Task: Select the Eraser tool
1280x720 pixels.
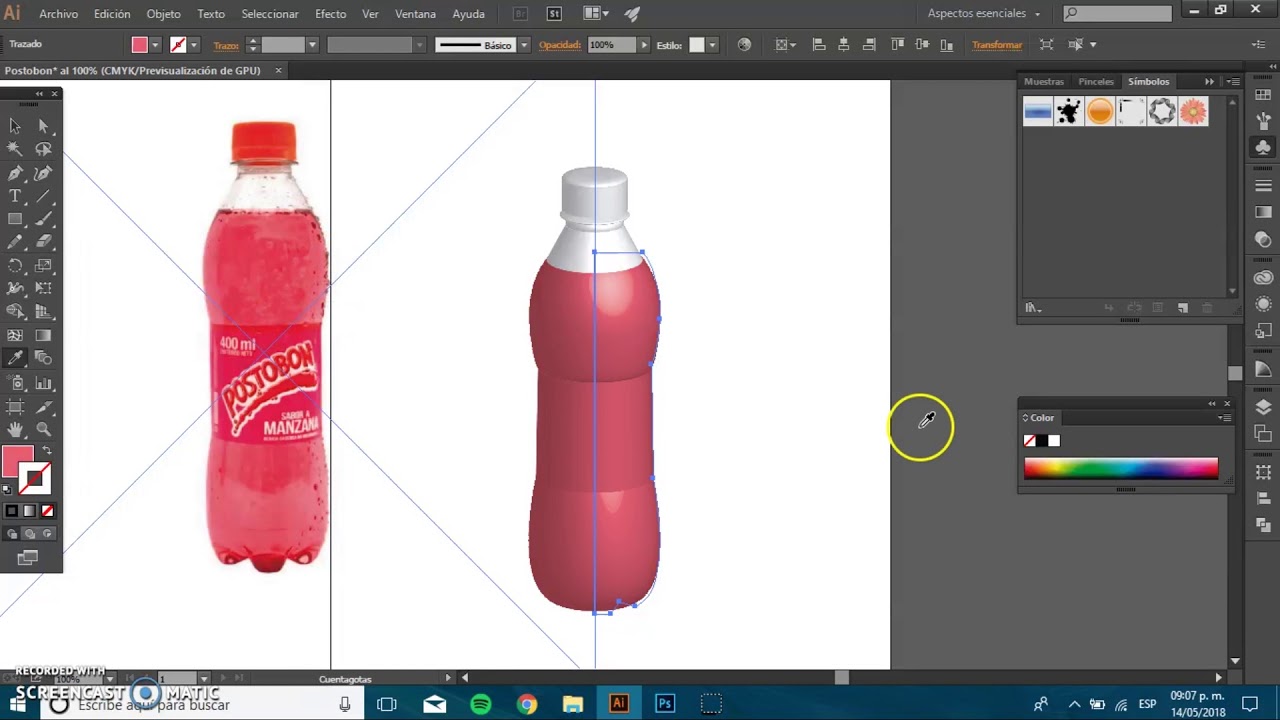Action: click(x=43, y=242)
